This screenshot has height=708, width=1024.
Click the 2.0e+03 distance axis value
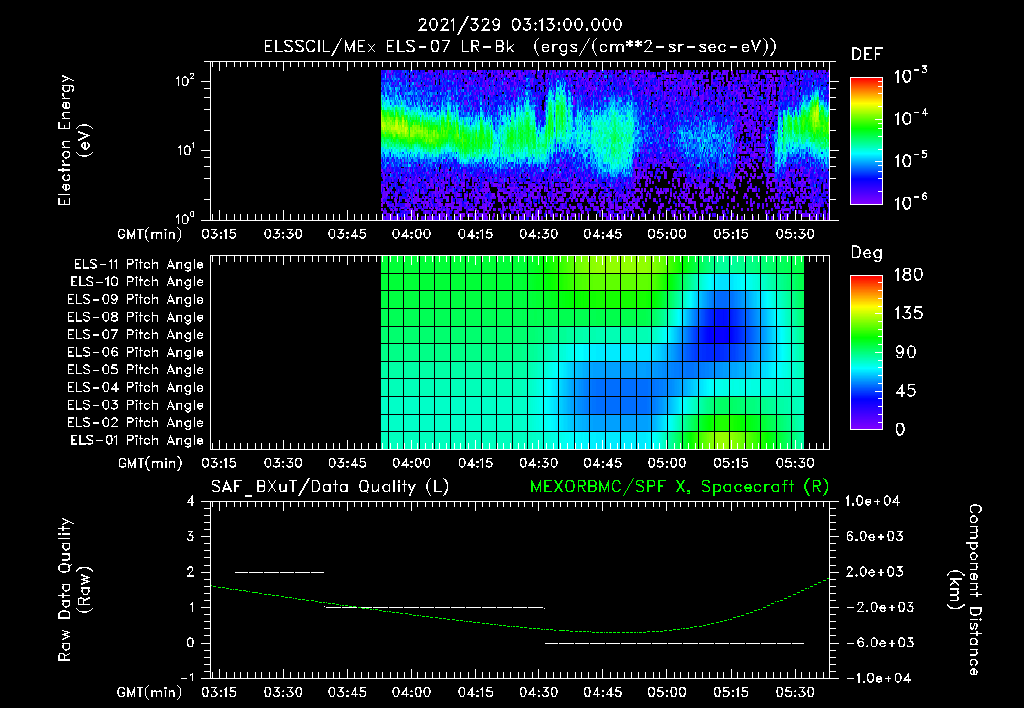(x=874, y=571)
